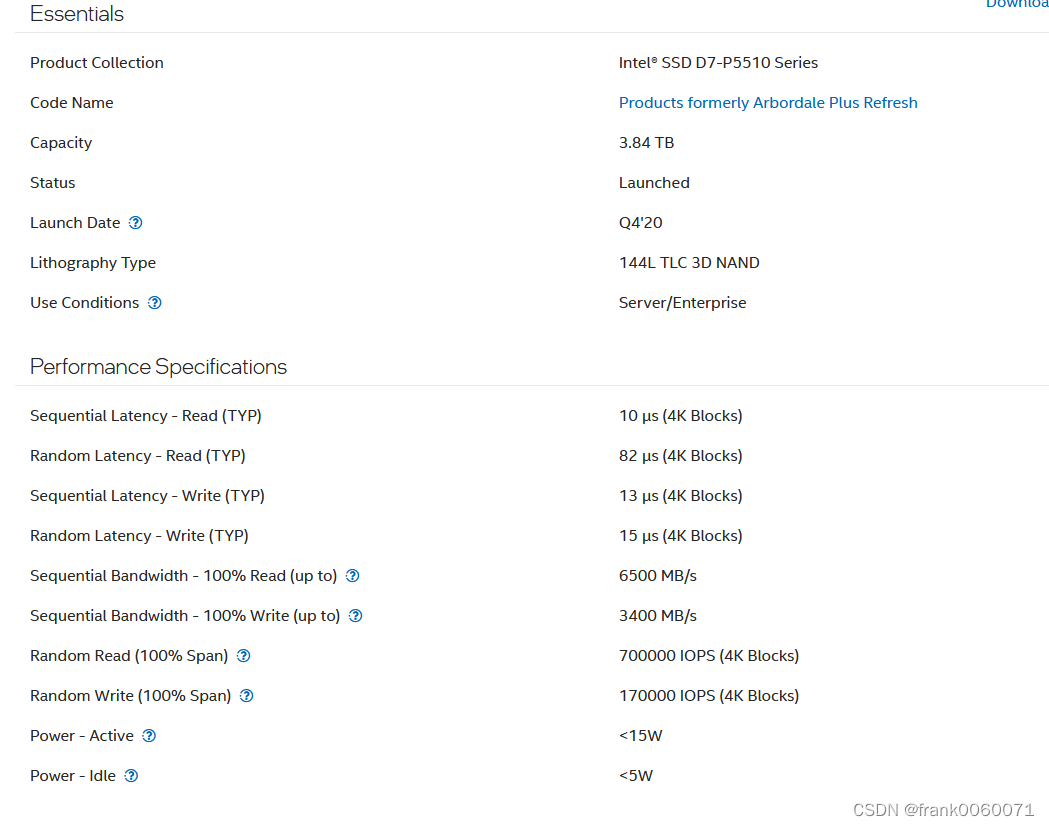The image size is (1049, 826).
Task: Click the Q4'20 launch date value
Action: (x=641, y=223)
